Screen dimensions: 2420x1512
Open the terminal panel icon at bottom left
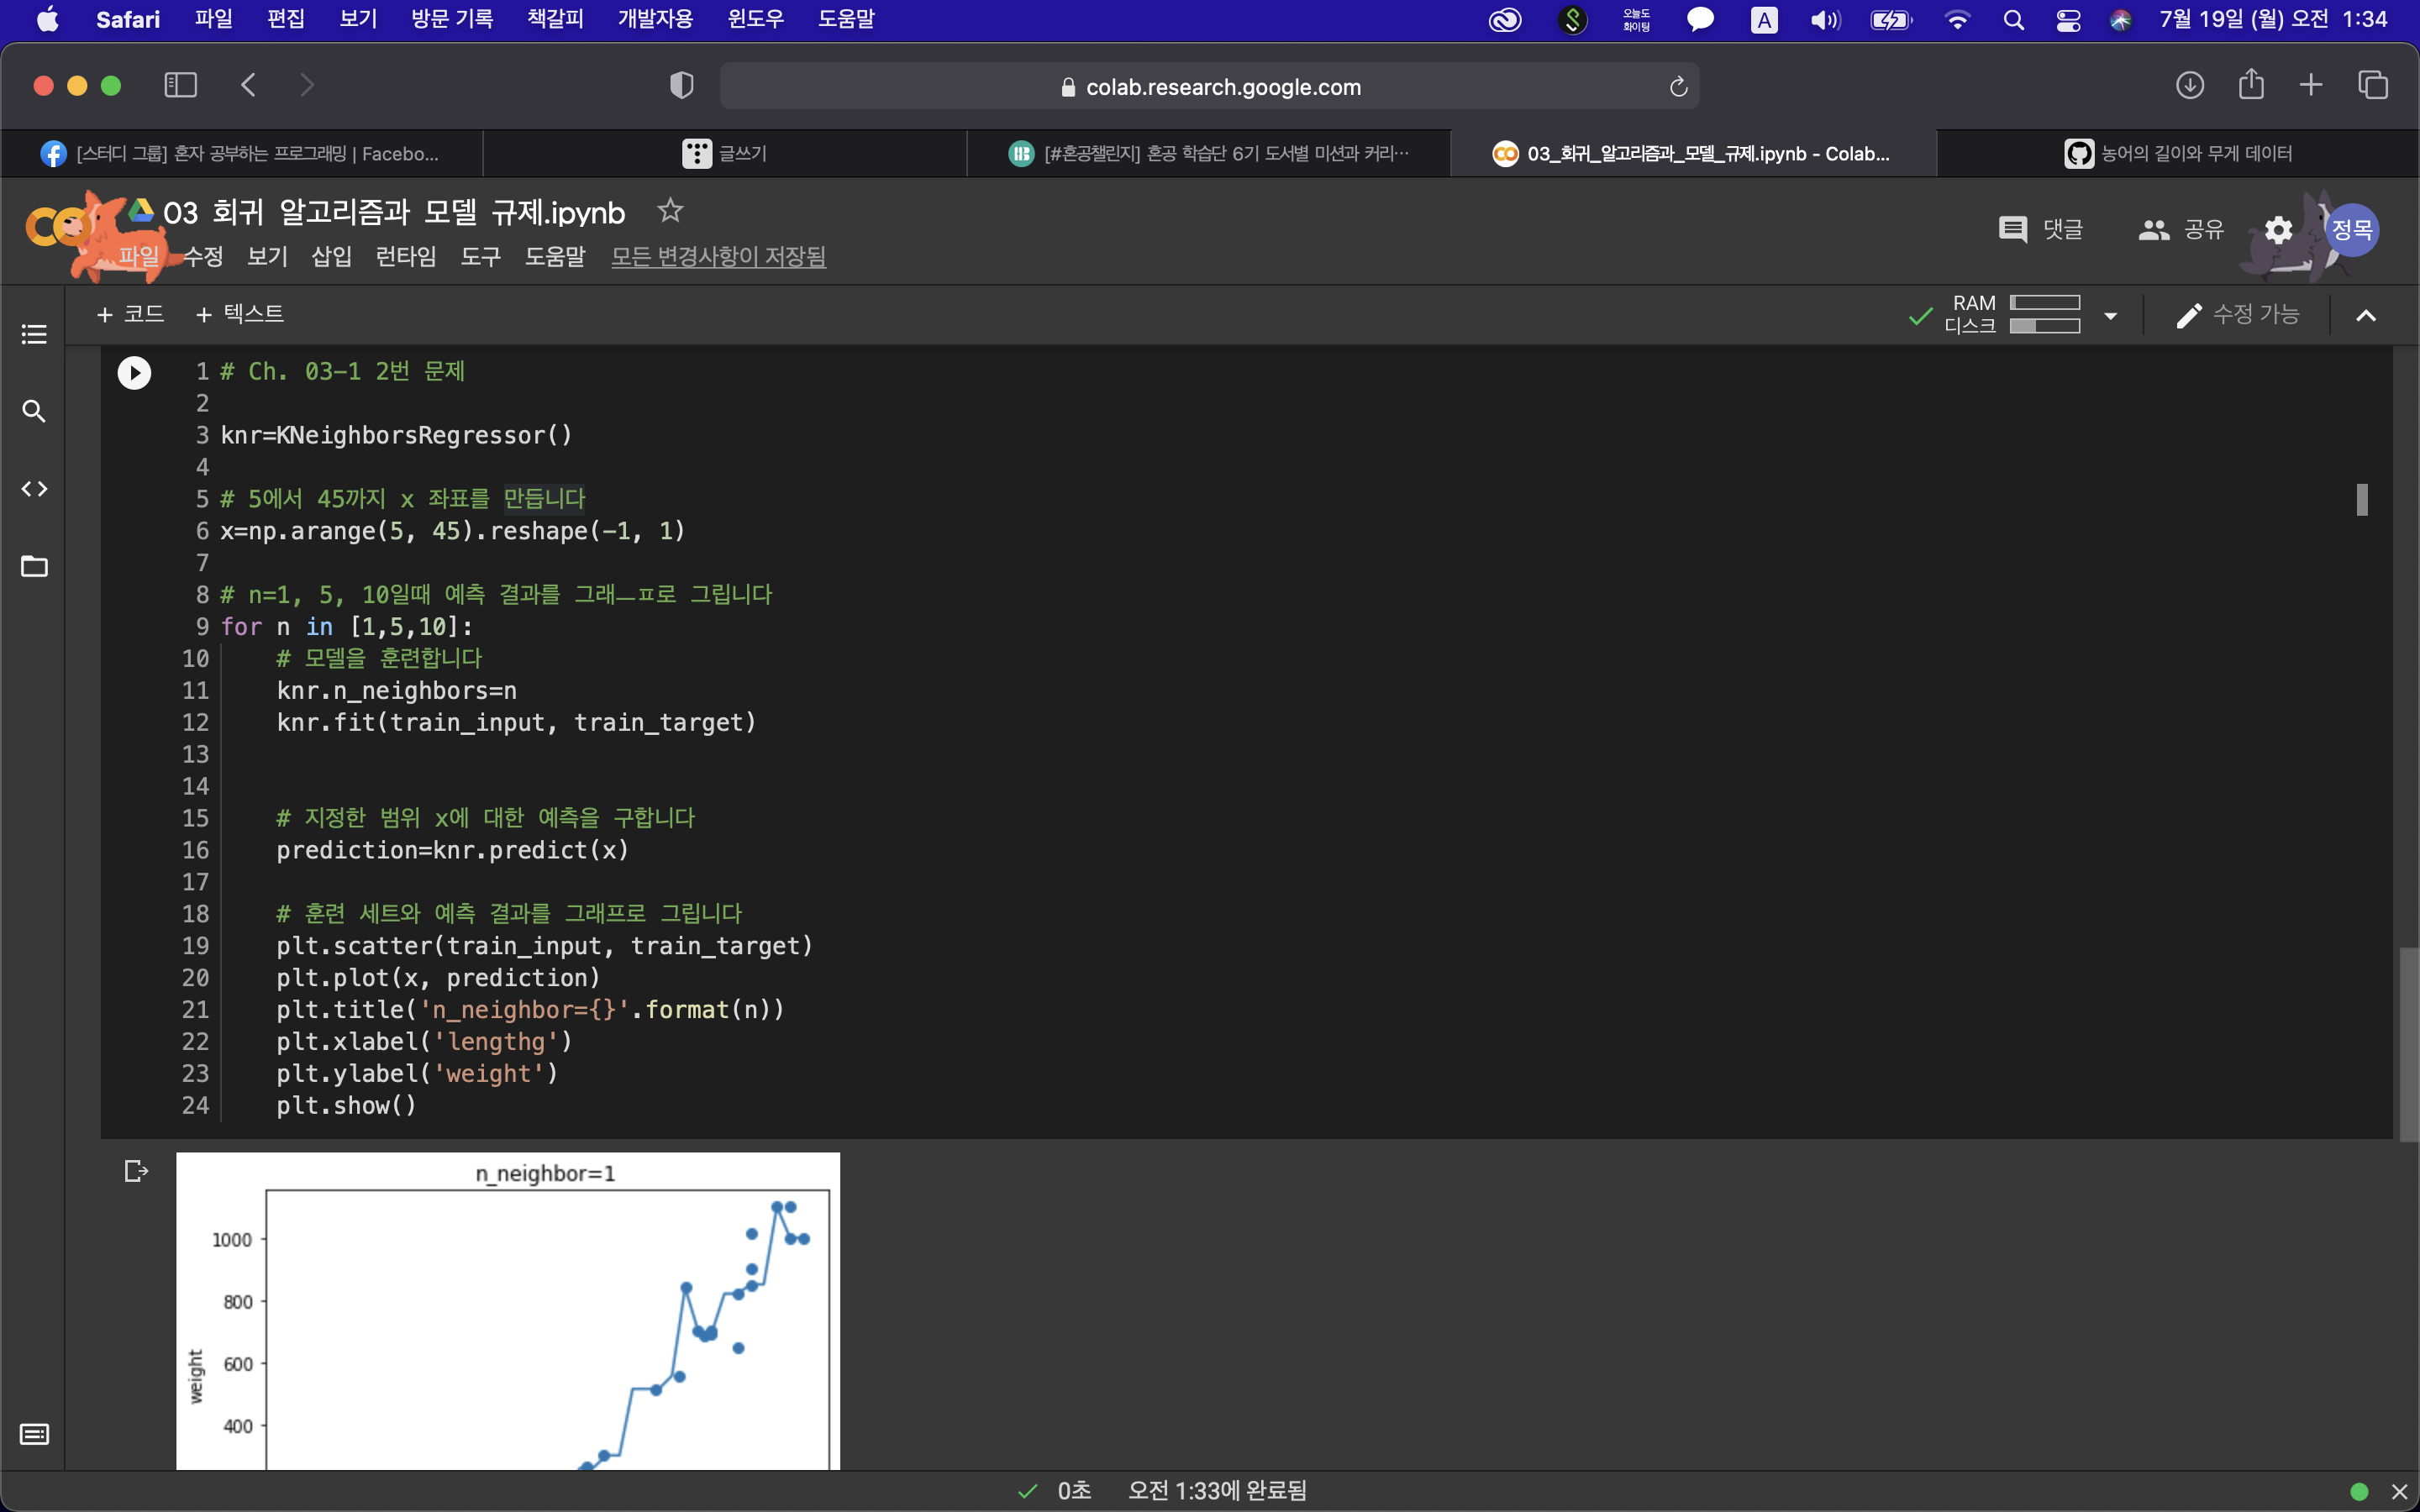pos(34,1435)
